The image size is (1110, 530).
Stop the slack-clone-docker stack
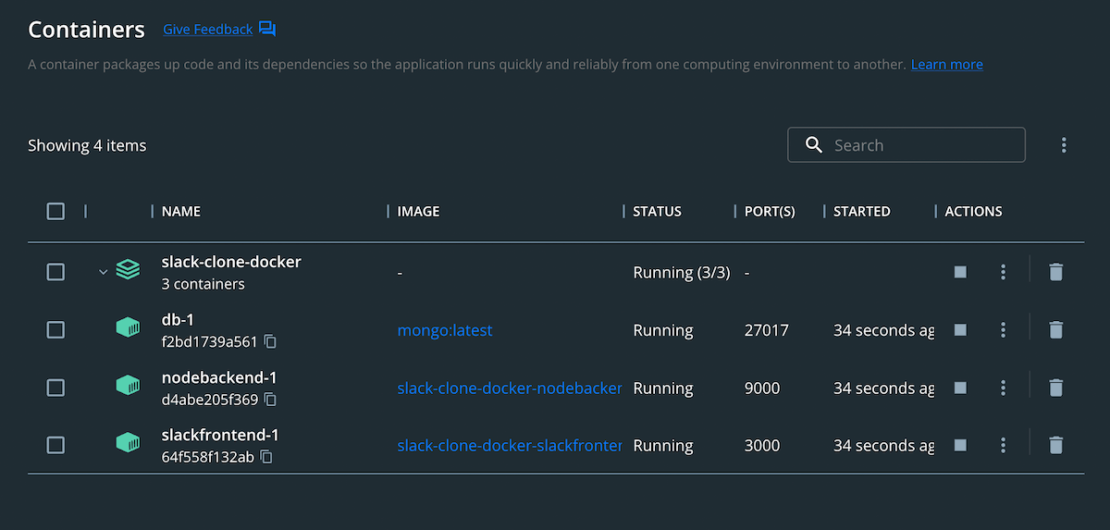click(960, 272)
